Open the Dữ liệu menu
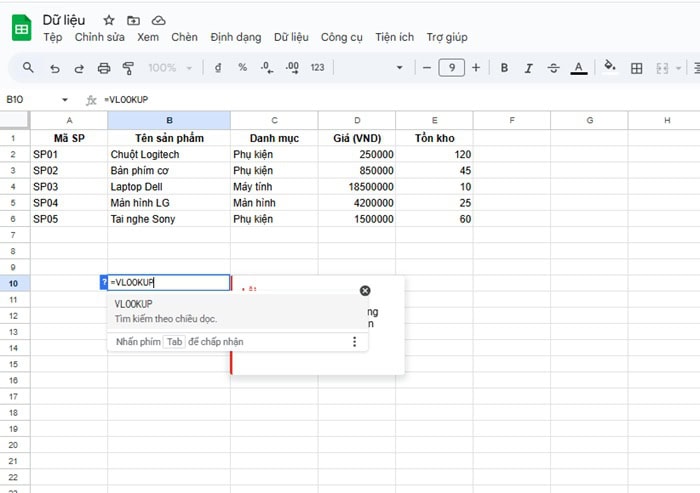The width and height of the screenshot is (700, 493). 291,37
